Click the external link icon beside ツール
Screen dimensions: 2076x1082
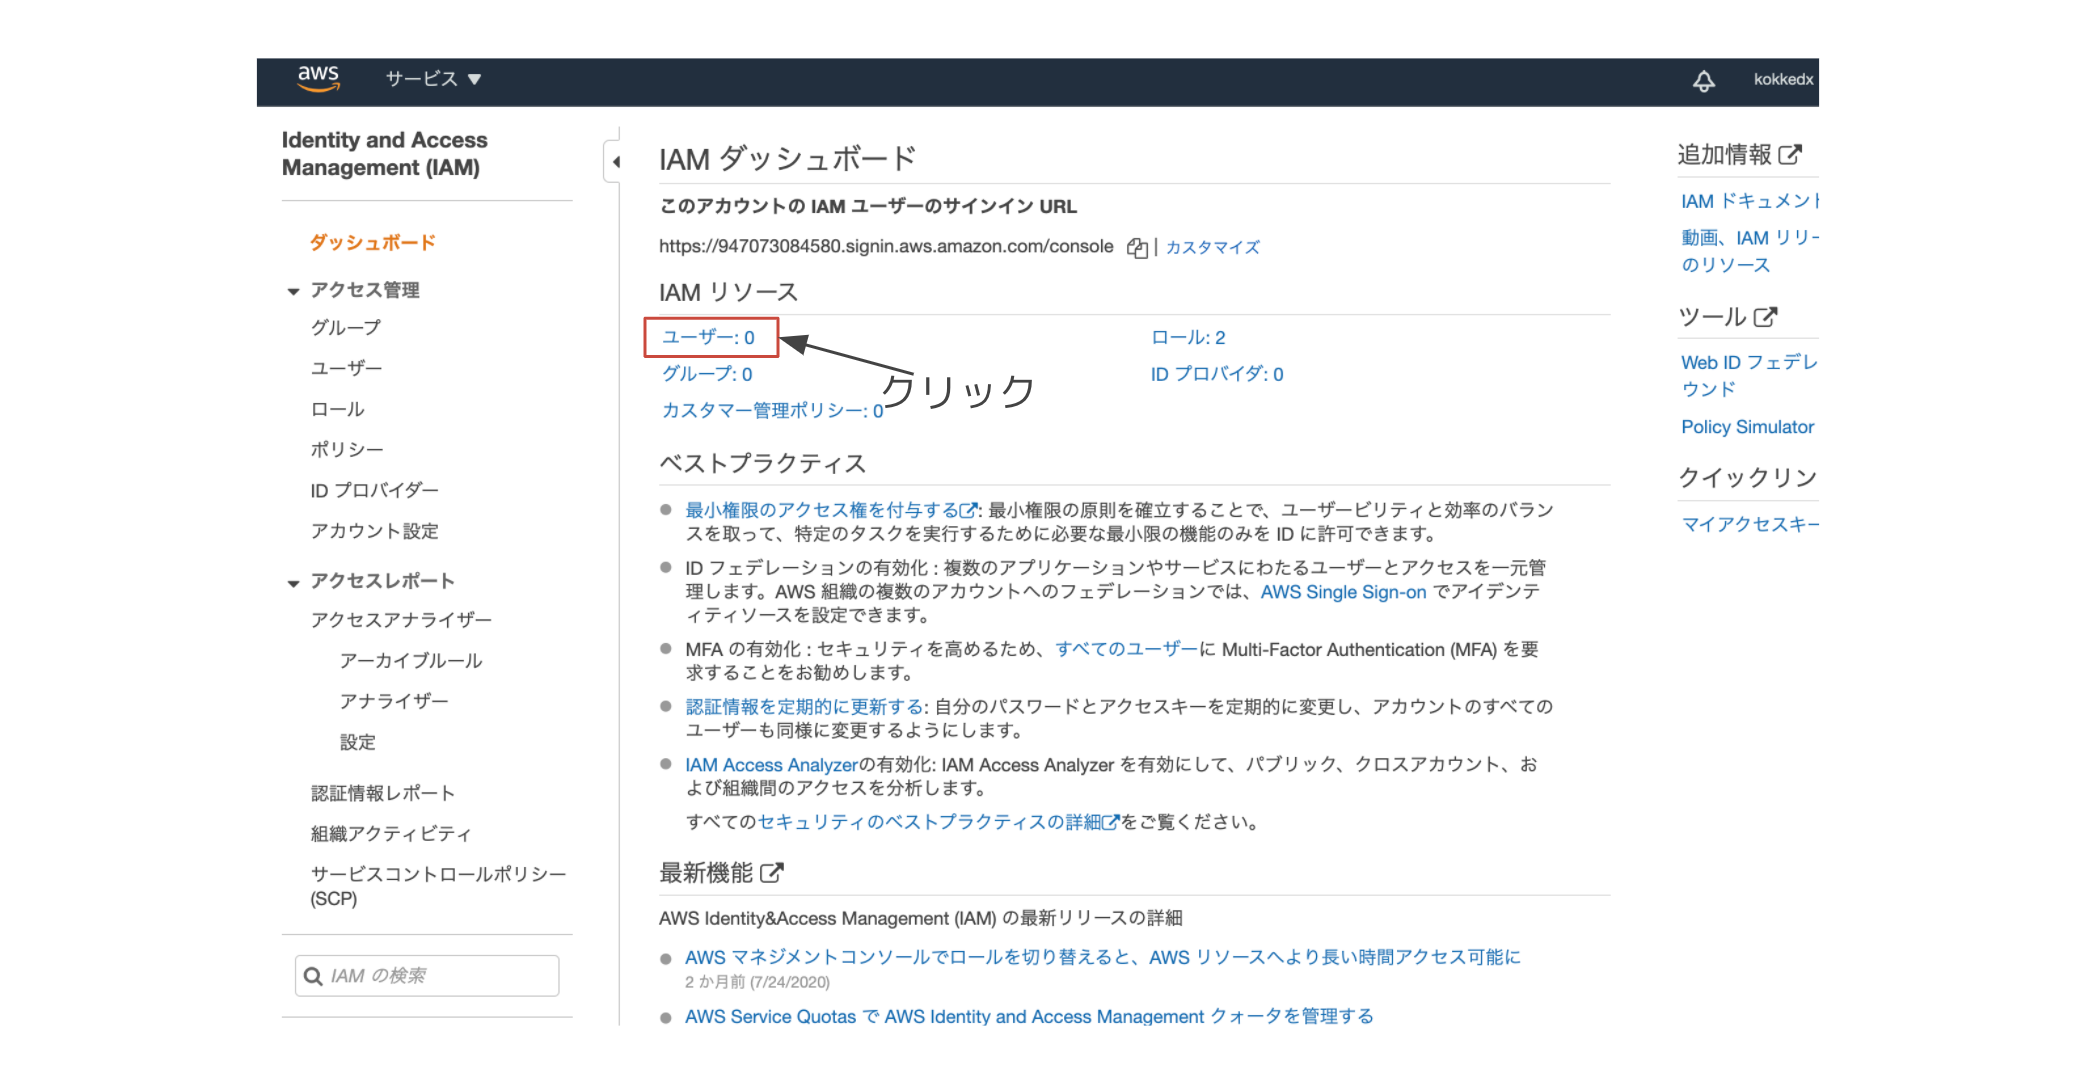1765,317
